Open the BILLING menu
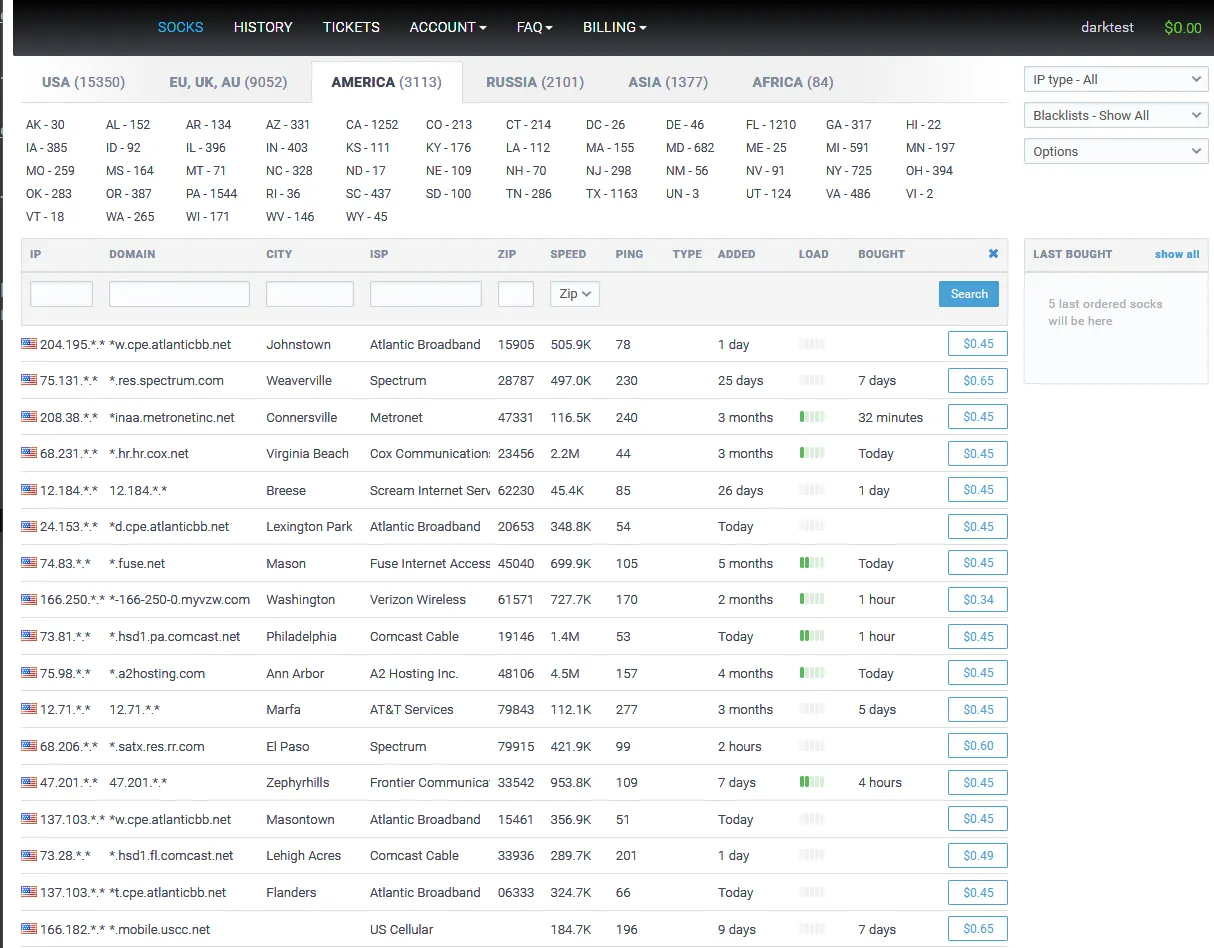Screen dimensions: 1214x948 pyautogui.click(x=614, y=27)
